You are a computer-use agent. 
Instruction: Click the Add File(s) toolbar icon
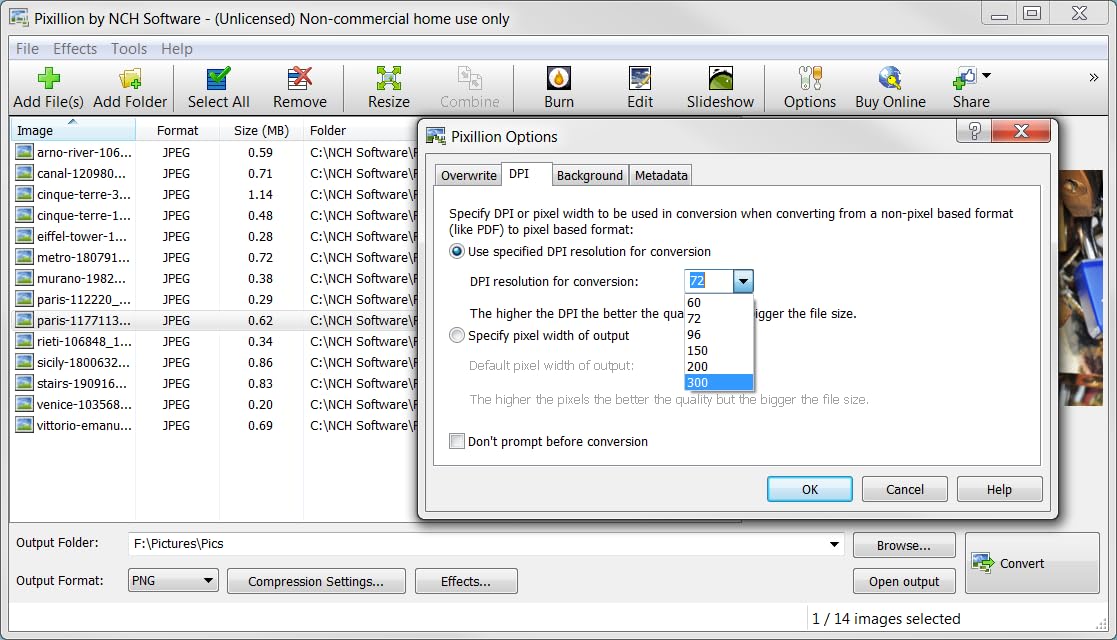pos(48,78)
